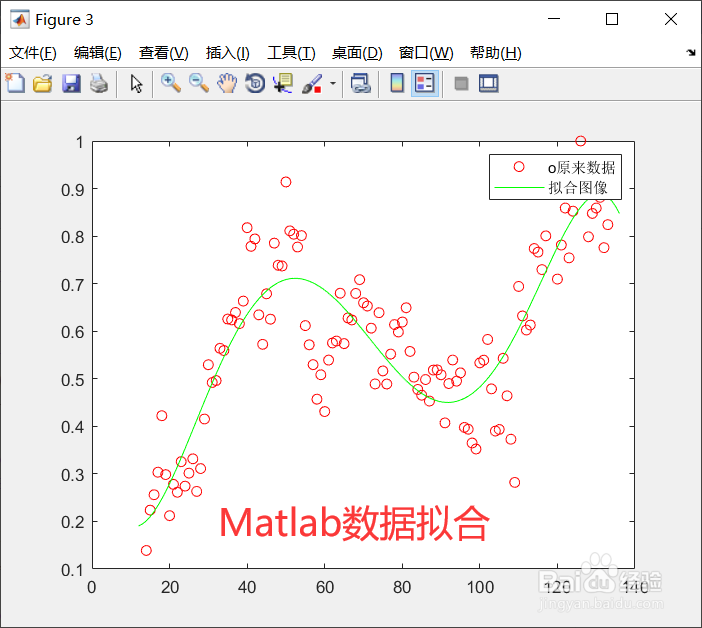Enable the Data Cursor tool
This screenshot has width=702, height=628.
tap(283, 83)
